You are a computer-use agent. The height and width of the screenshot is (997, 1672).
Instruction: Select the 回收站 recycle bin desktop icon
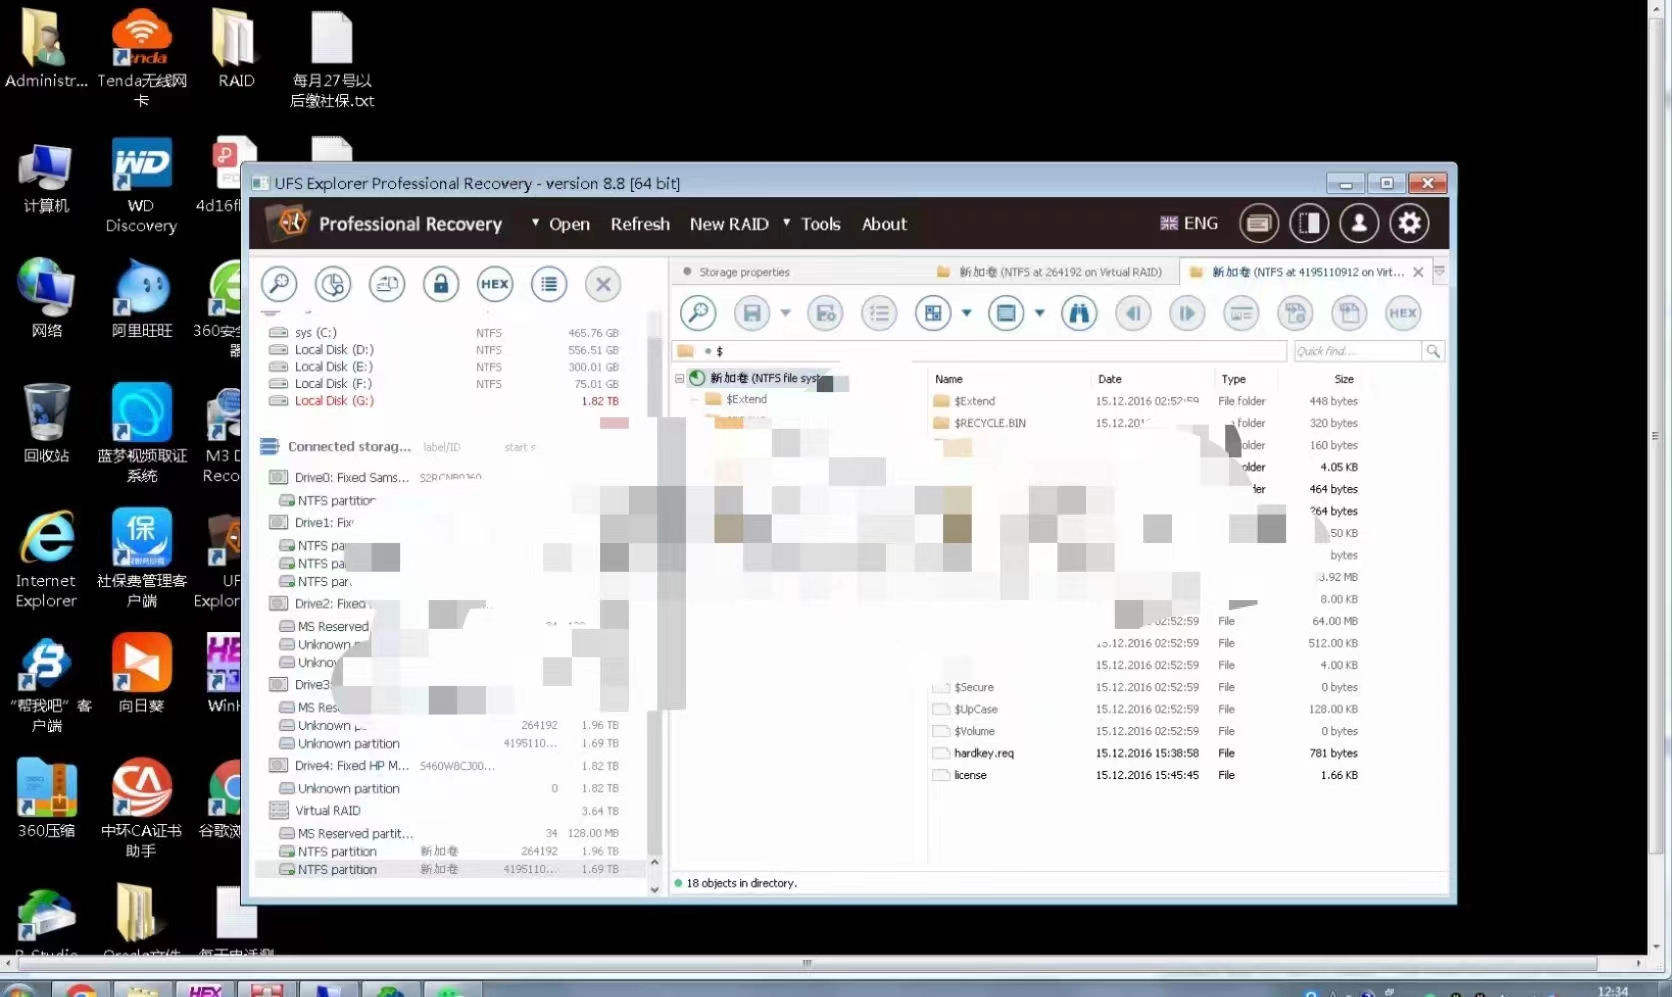click(x=46, y=425)
